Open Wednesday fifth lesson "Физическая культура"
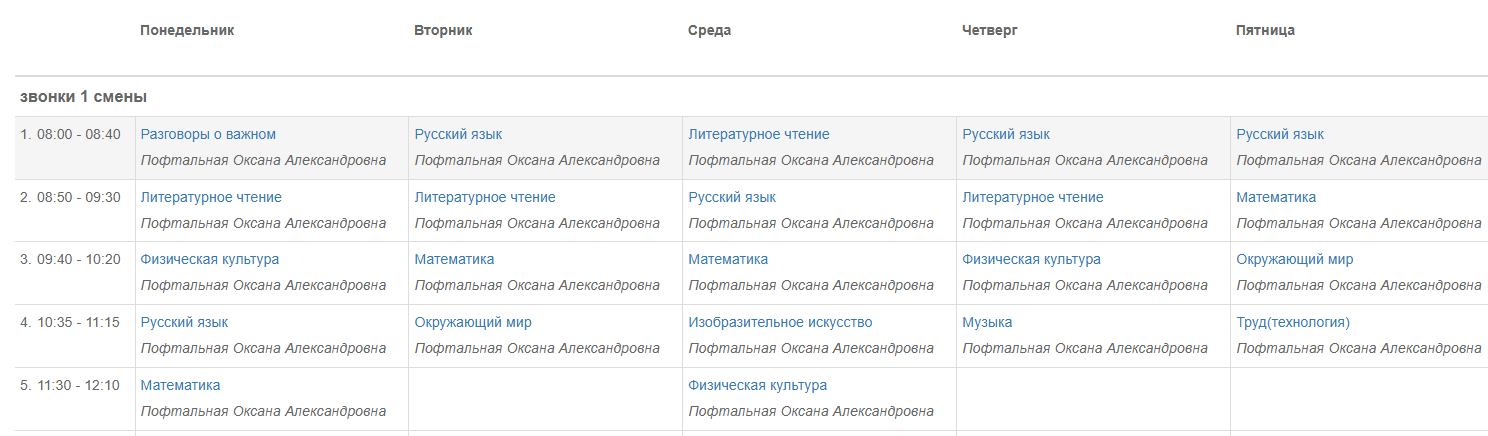 point(758,386)
